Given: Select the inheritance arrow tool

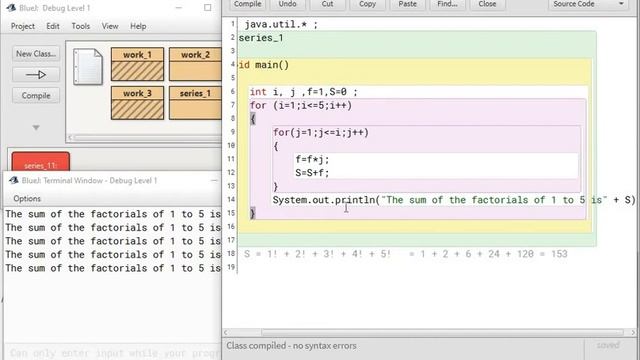Looking at the screenshot, I should click(36, 75).
